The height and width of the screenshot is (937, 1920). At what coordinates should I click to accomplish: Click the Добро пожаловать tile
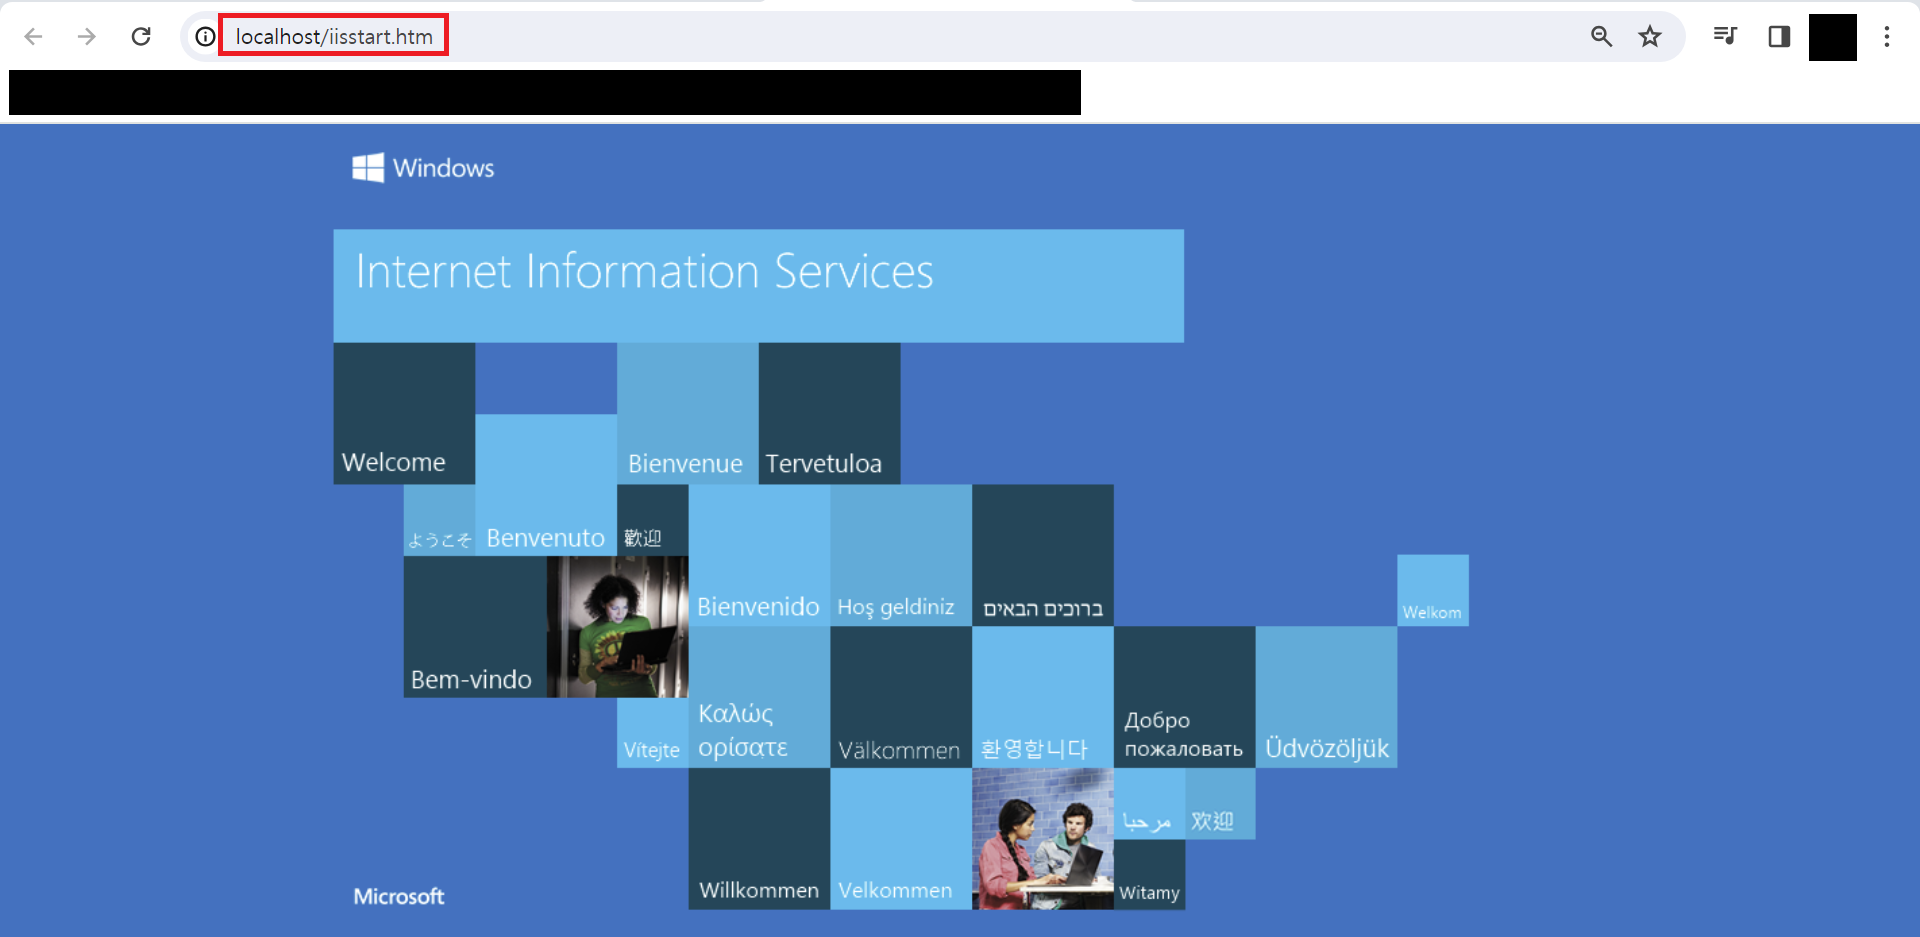click(1185, 697)
